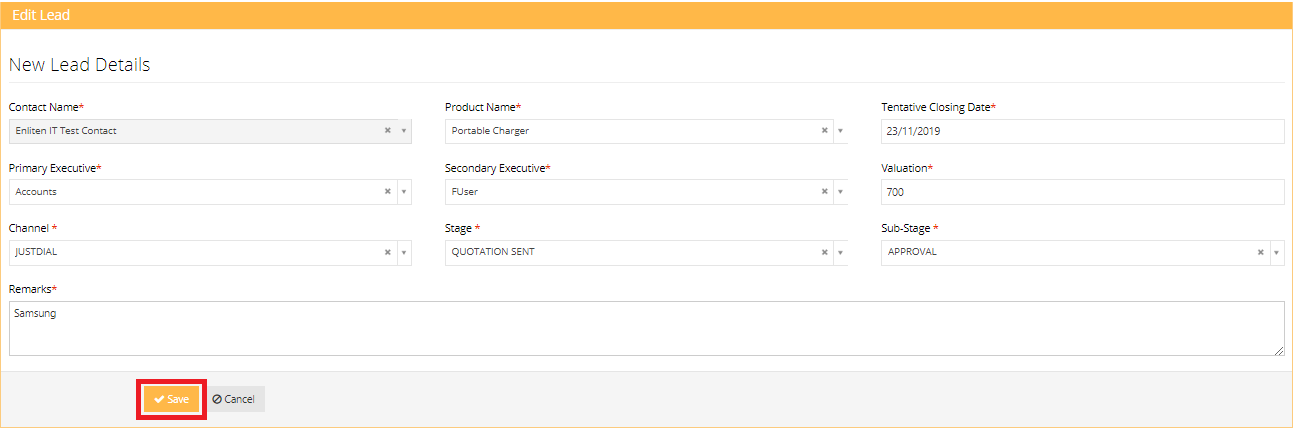This screenshot has width=1295, height=430.
Task: Save the lead details
Action: 171,399
